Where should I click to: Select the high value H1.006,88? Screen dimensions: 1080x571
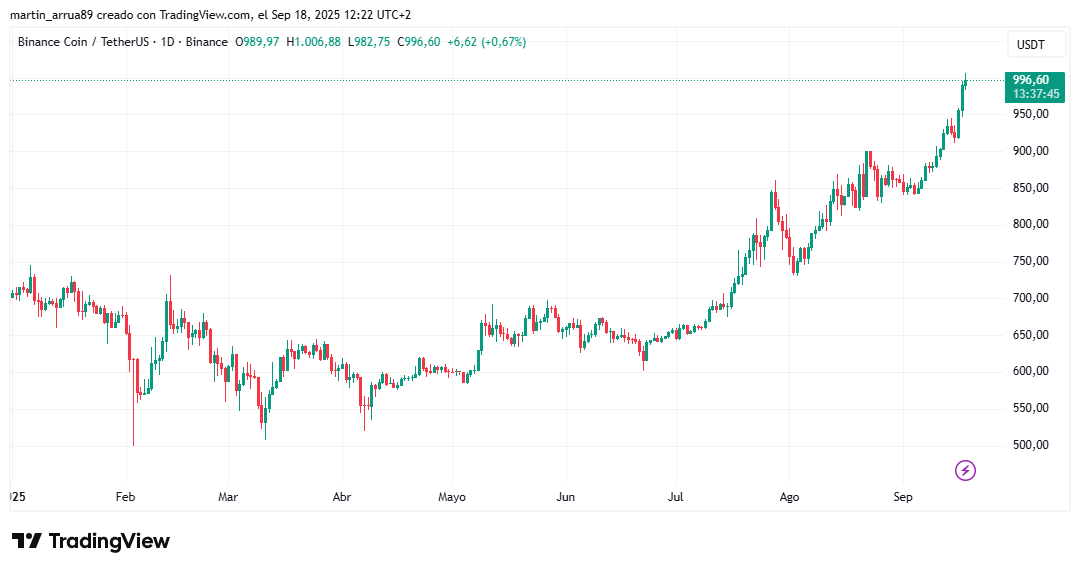[x=313, y=42]
